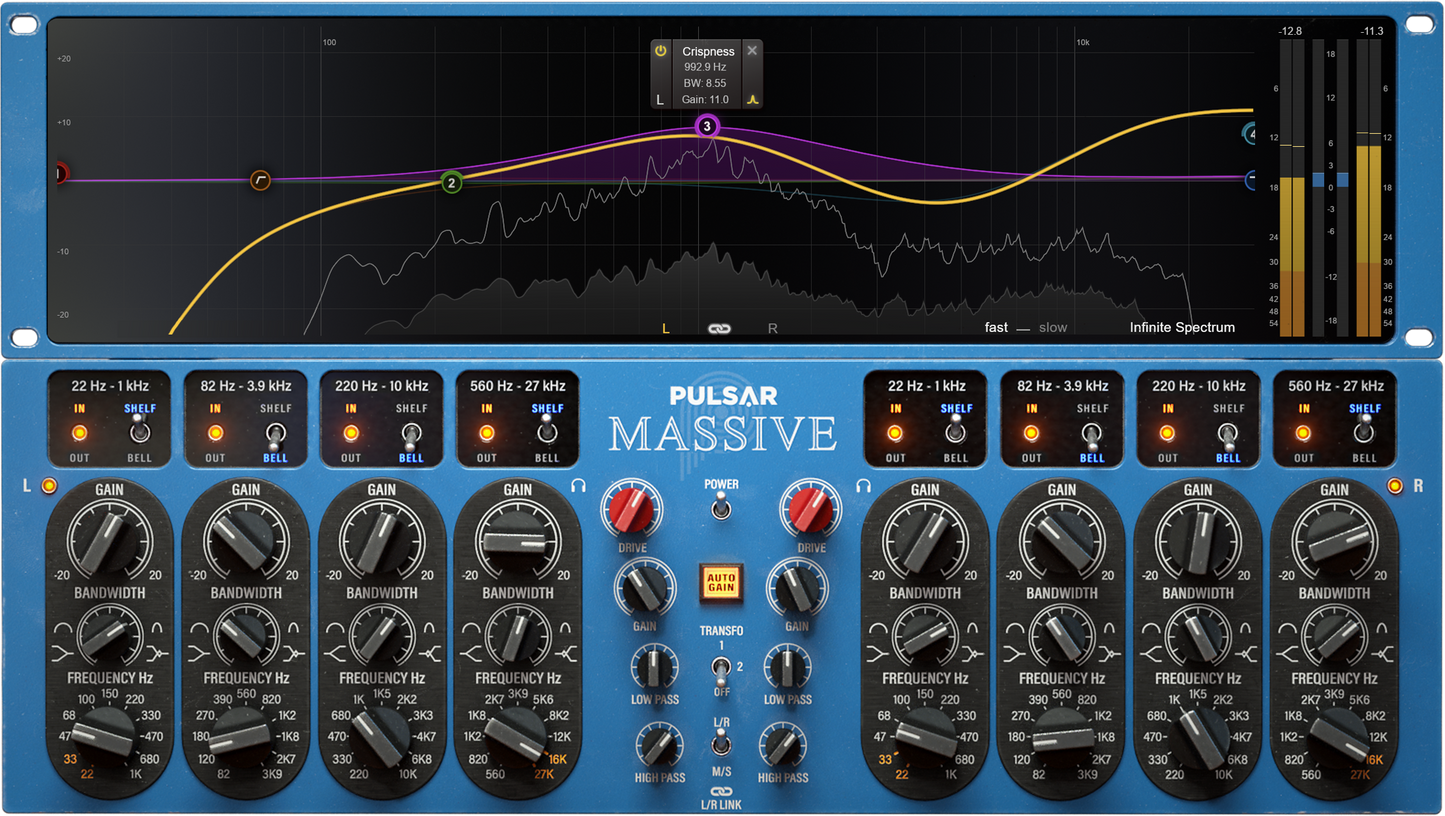
Task: Click BANDWIDTH knob on right 220 Hz - 10 kHz band
Action: (1198, 636)
